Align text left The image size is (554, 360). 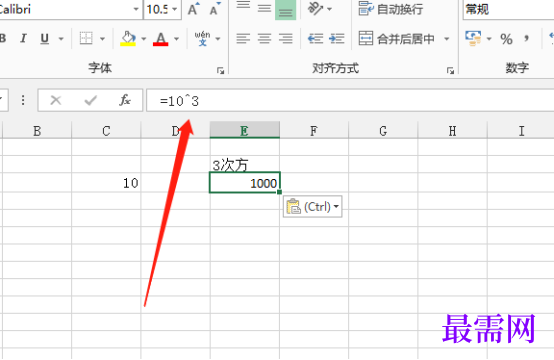point(243,38)
